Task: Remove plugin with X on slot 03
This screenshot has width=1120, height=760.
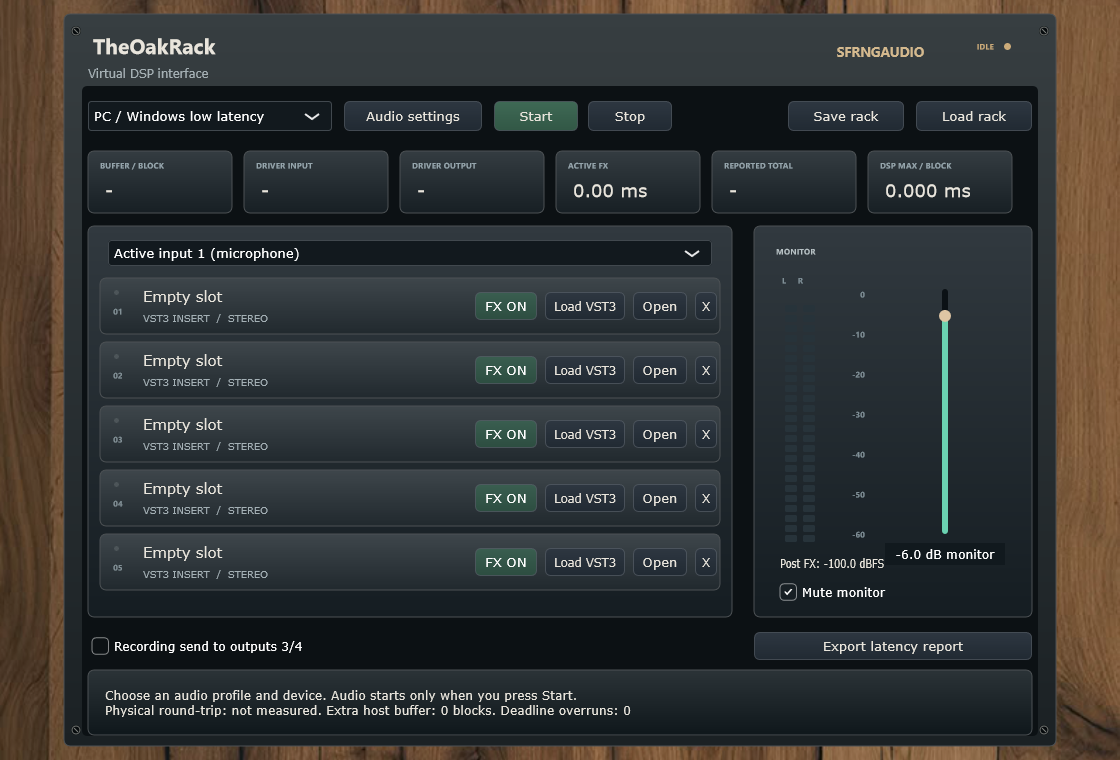Action: point(706,434)
